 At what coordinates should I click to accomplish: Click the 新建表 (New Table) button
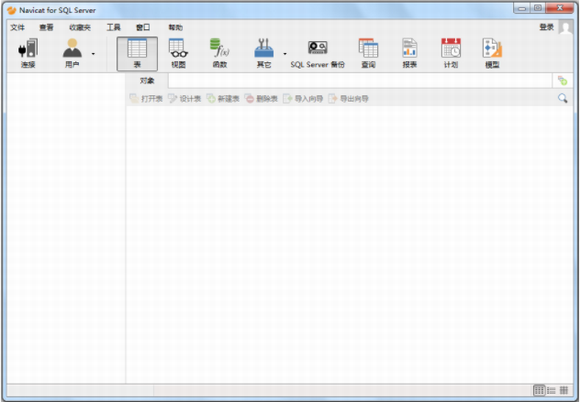[x=223, y=98]
